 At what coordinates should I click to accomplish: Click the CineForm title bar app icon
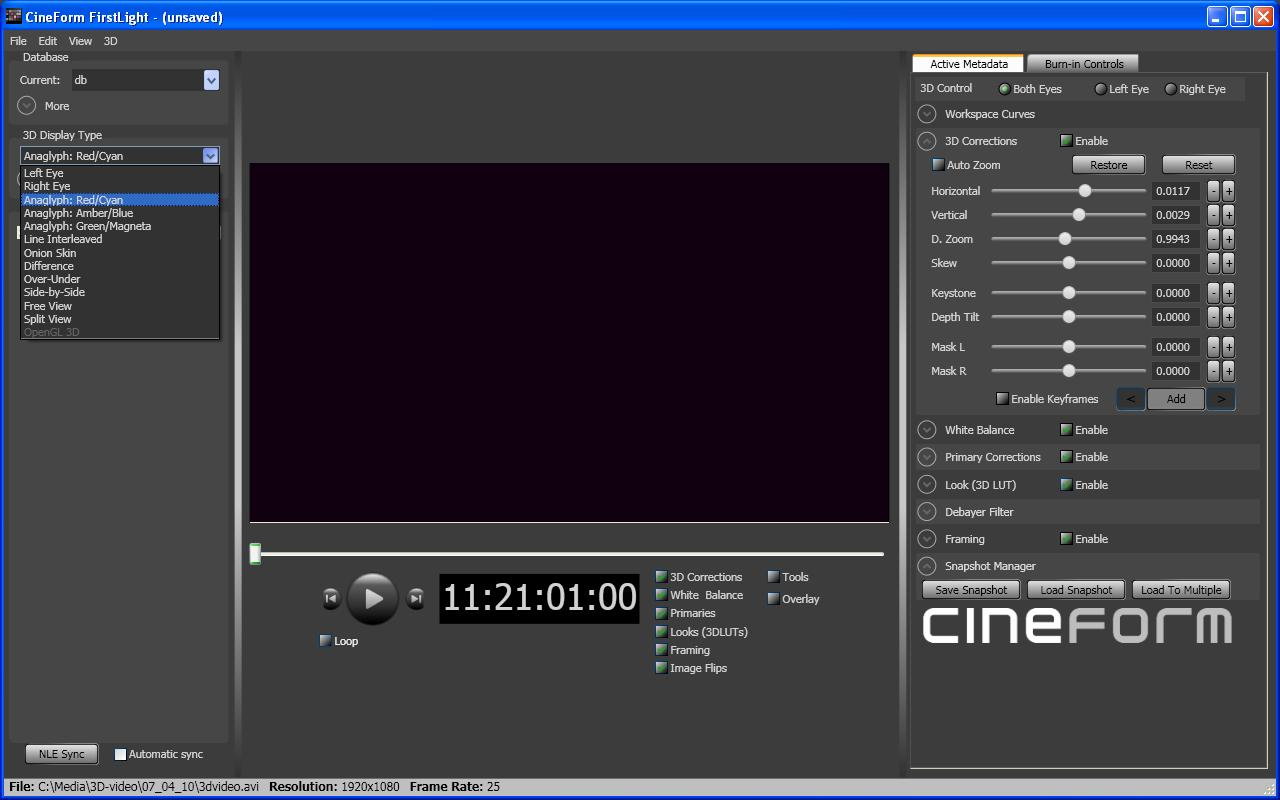click(14, 16)
